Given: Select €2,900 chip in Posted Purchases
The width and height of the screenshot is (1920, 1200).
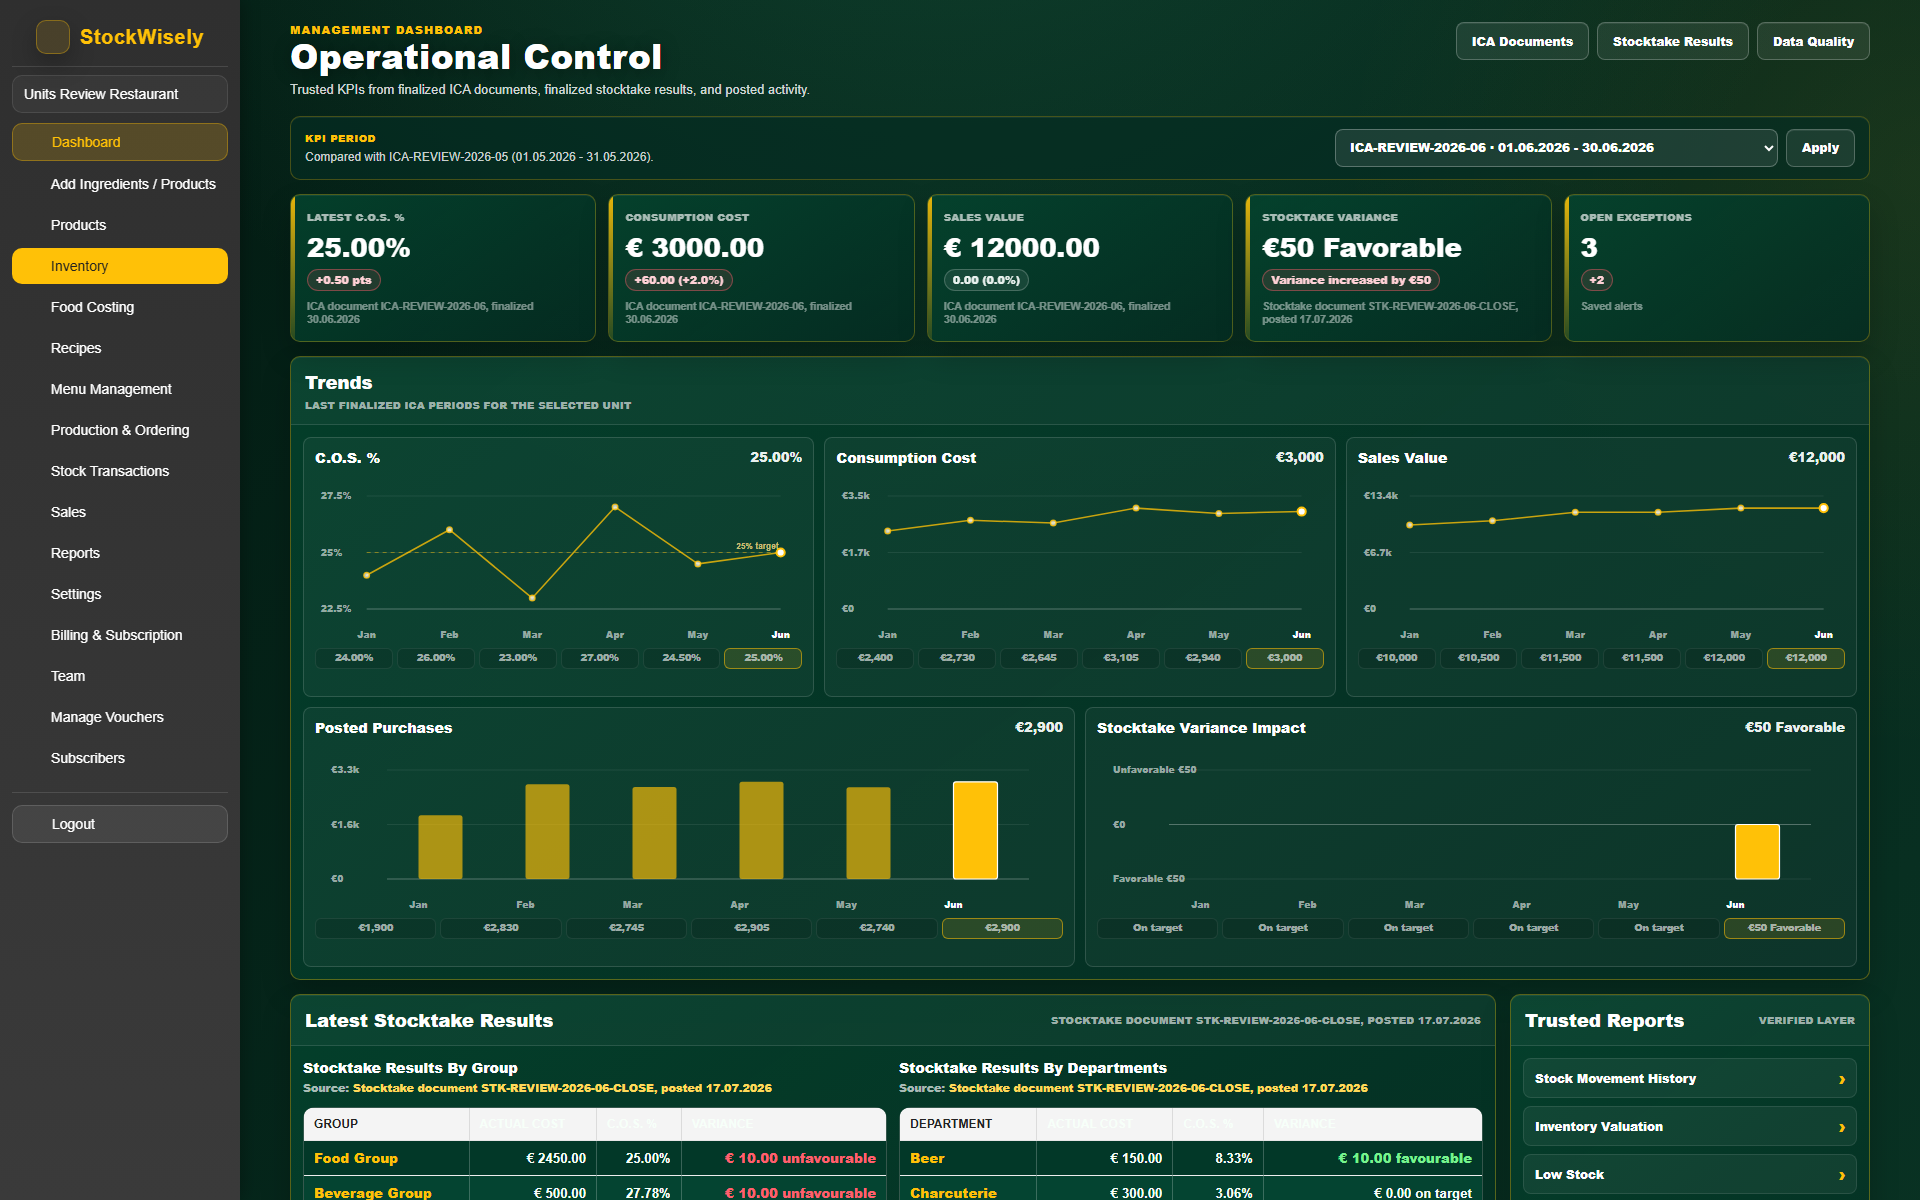Looking at the screenshot, I should 1002,928.
